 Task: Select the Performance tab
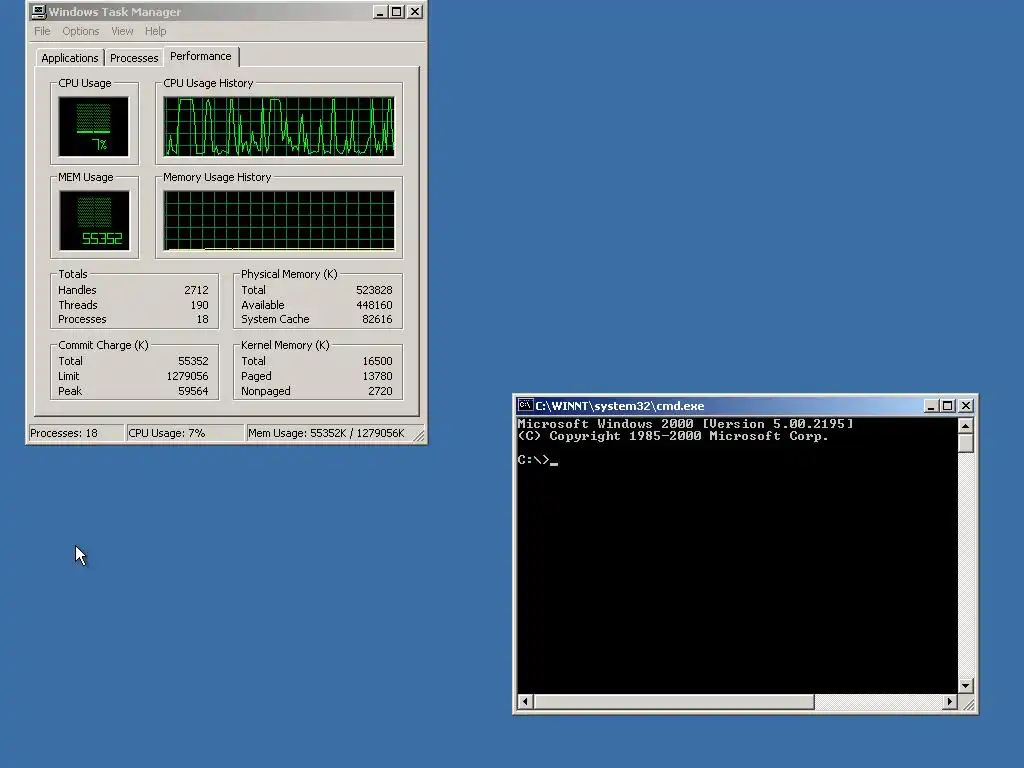[200, 56]
